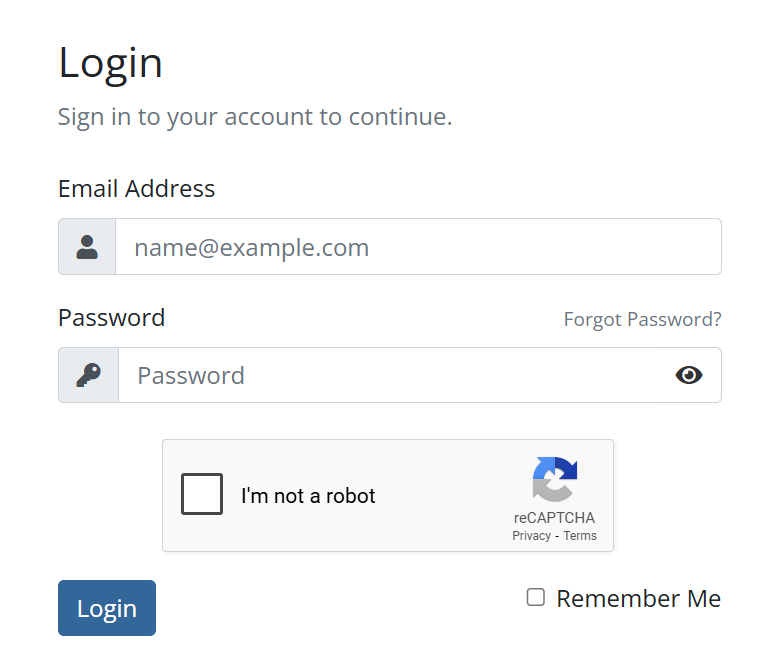Click the name@example.com placeholder text
This screenshot has width=758, height=658.
pyautogui.click(x=251, y=248)
